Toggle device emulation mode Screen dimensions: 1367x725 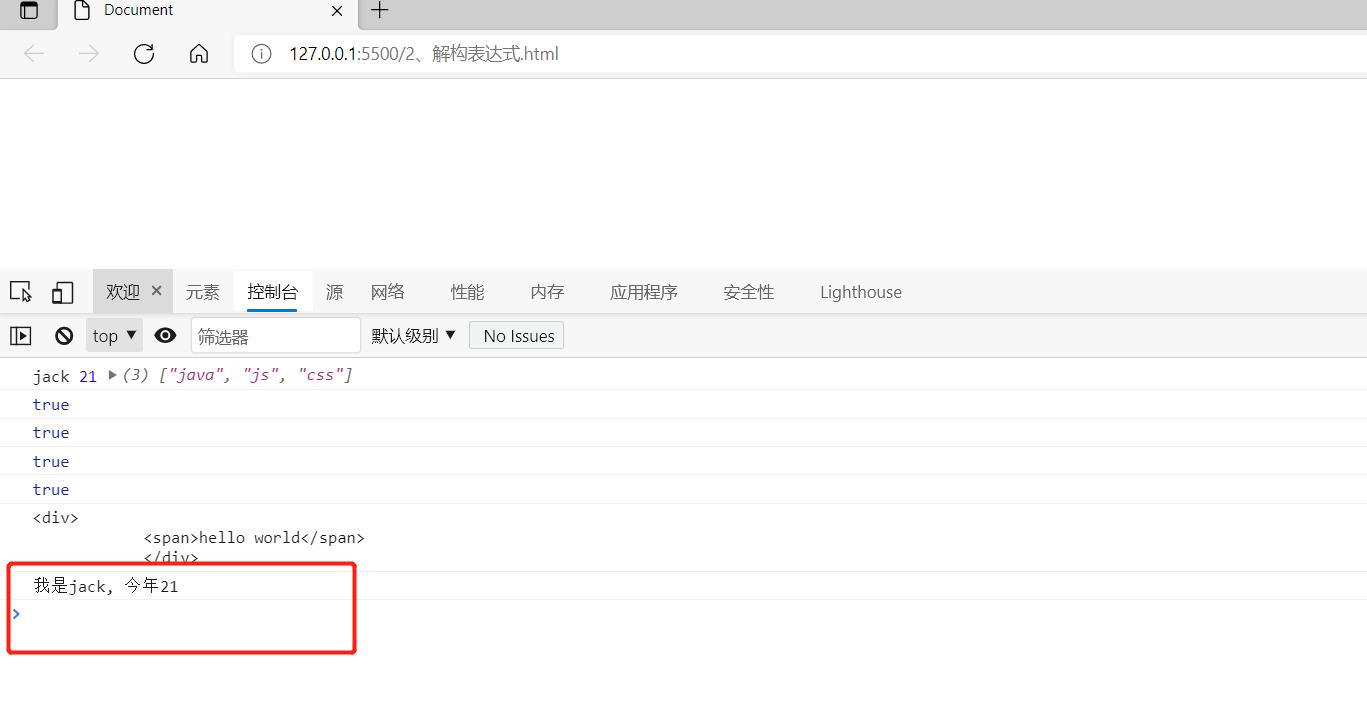[x=63, y=292]
